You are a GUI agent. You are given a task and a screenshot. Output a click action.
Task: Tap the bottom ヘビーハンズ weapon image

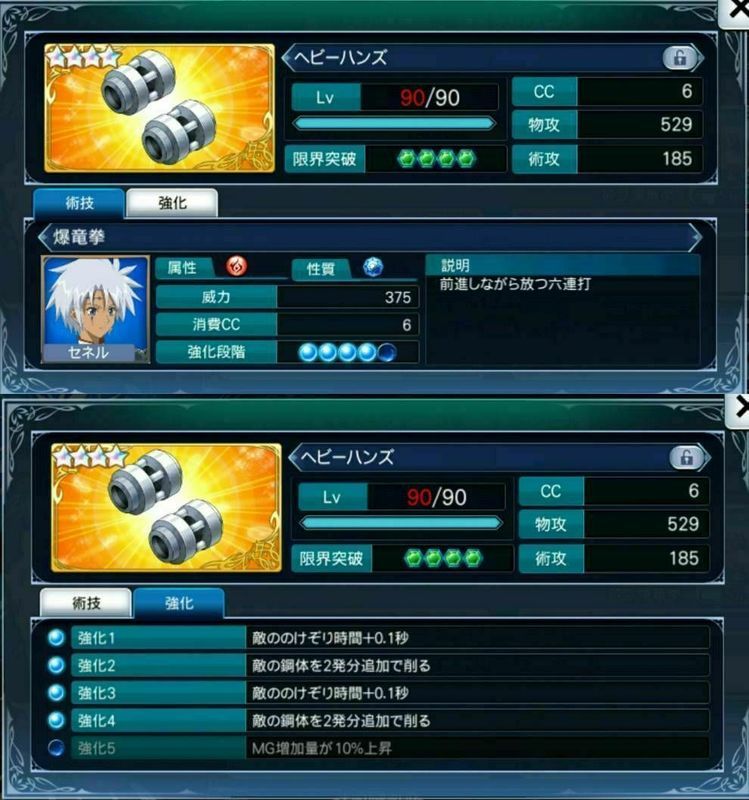[166, 508]
